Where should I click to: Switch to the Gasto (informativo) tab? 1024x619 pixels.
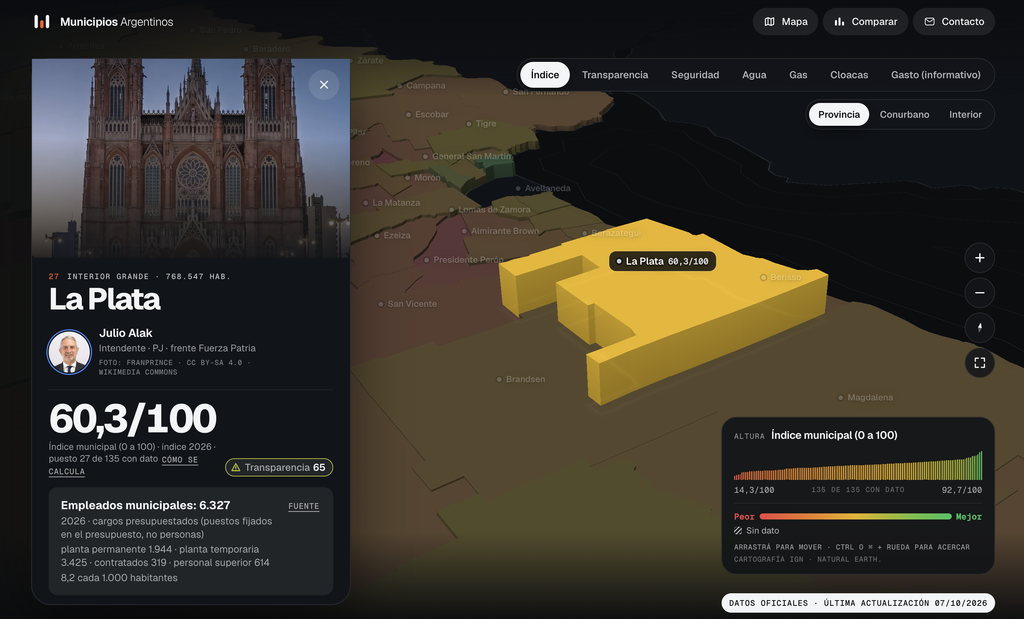pos(936,74)
